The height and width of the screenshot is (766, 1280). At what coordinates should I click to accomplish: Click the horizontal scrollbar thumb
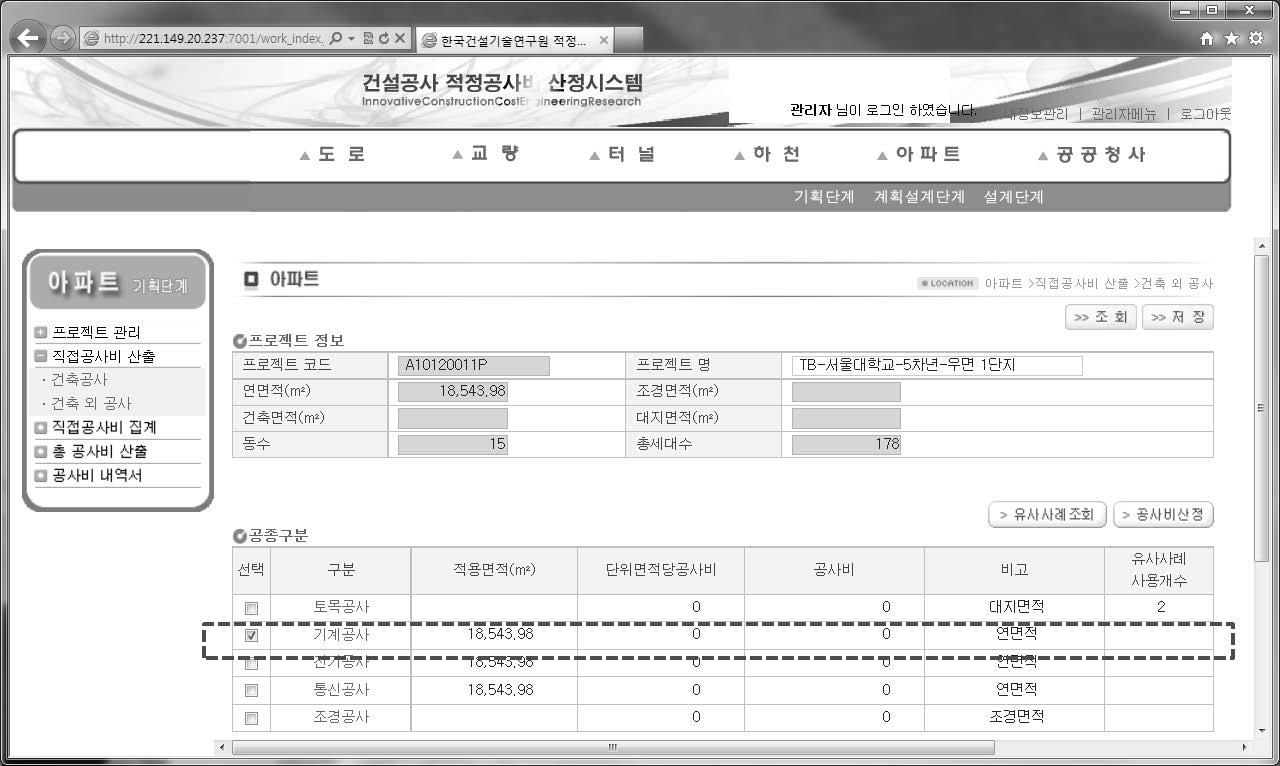coord(613,747)
